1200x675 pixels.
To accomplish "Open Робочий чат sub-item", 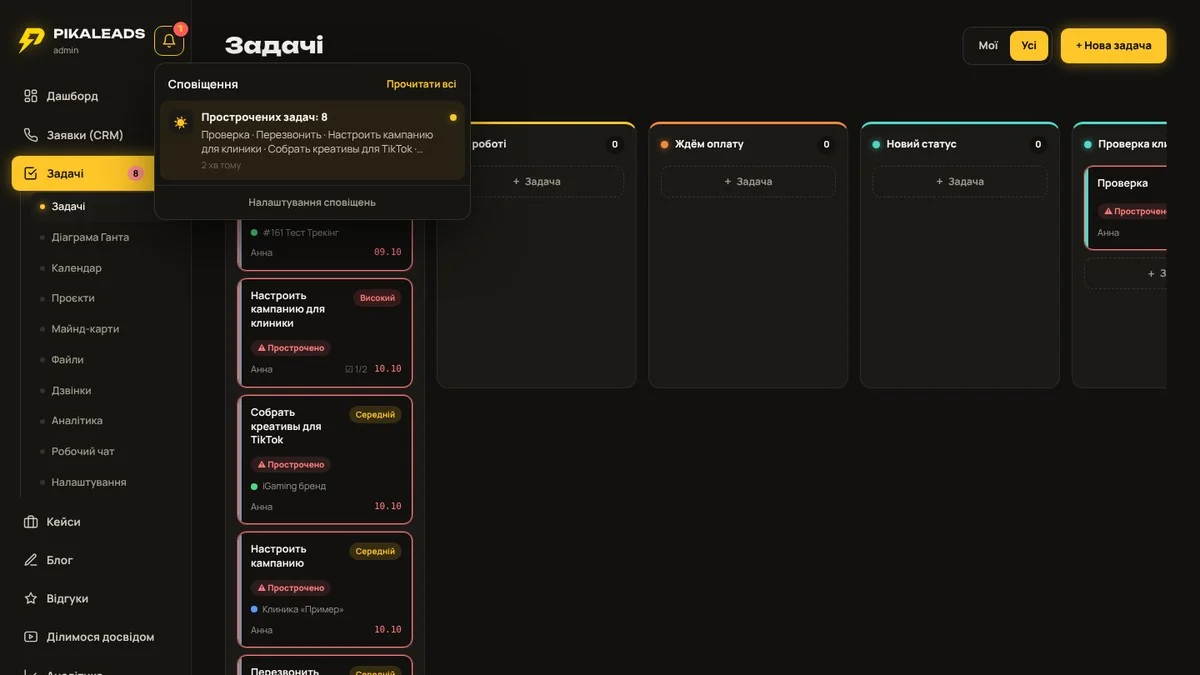I will pyautogui.click(x=83, y=451).
